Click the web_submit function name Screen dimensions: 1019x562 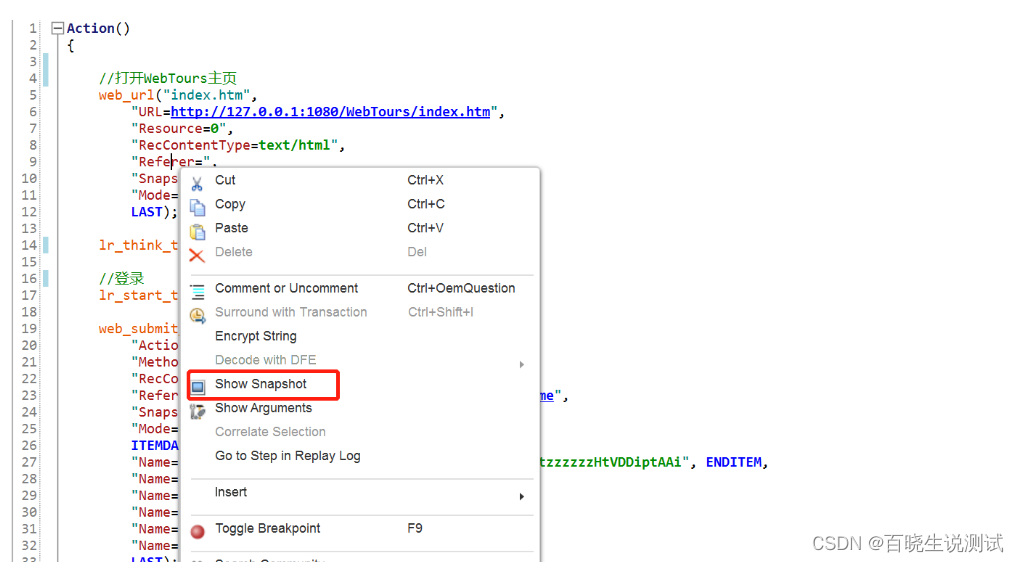(x=138, y=329)
